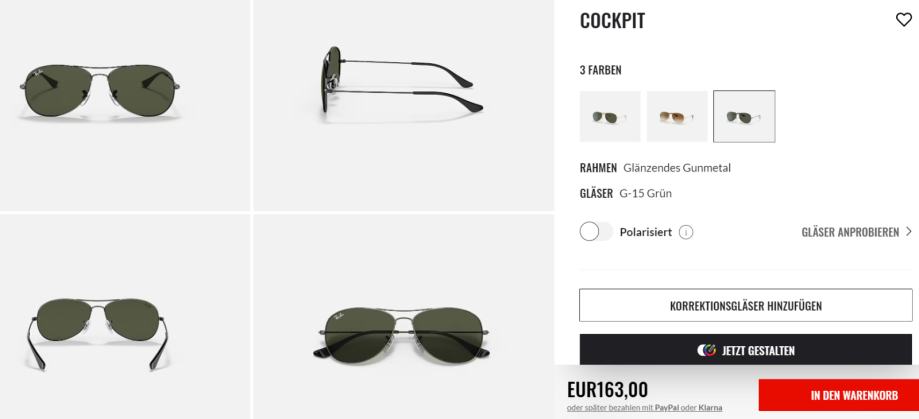Click the Jetzt Gestalten button

tap(746, 350)
